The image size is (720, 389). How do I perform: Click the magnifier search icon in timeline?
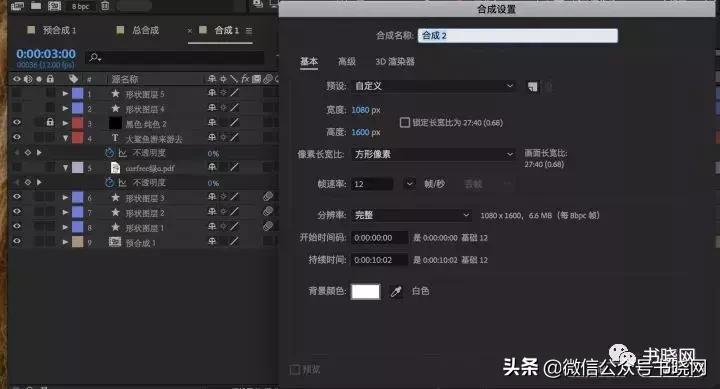point(95,57)
